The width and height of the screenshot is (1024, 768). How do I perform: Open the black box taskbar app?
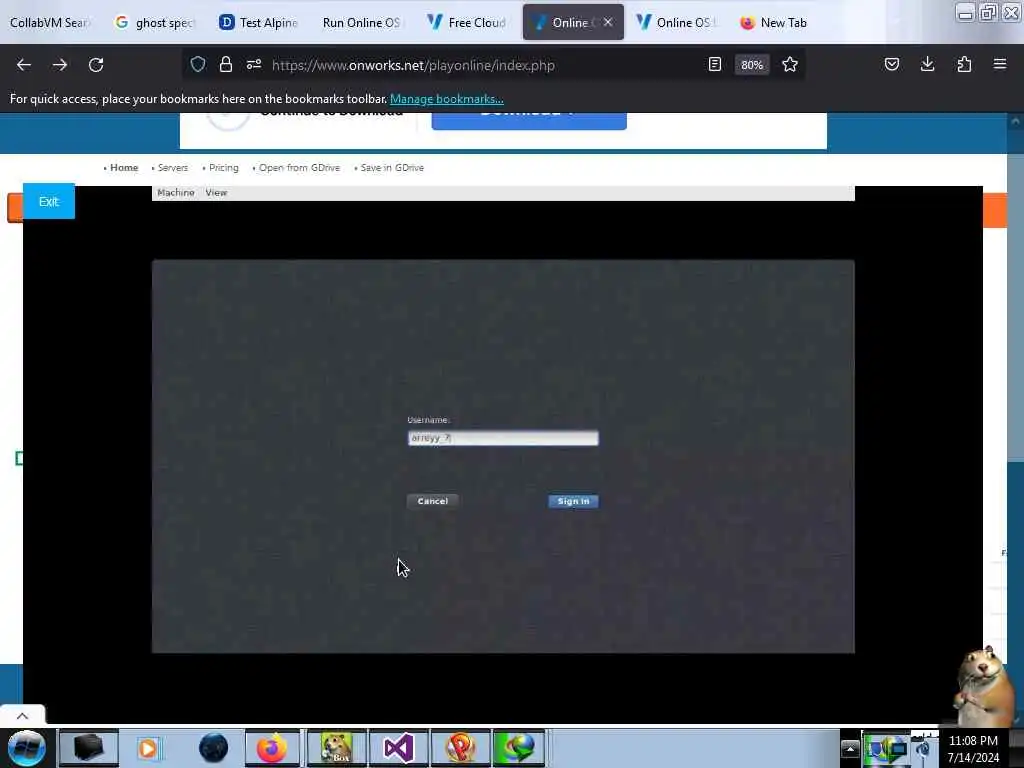pos(88,748)
